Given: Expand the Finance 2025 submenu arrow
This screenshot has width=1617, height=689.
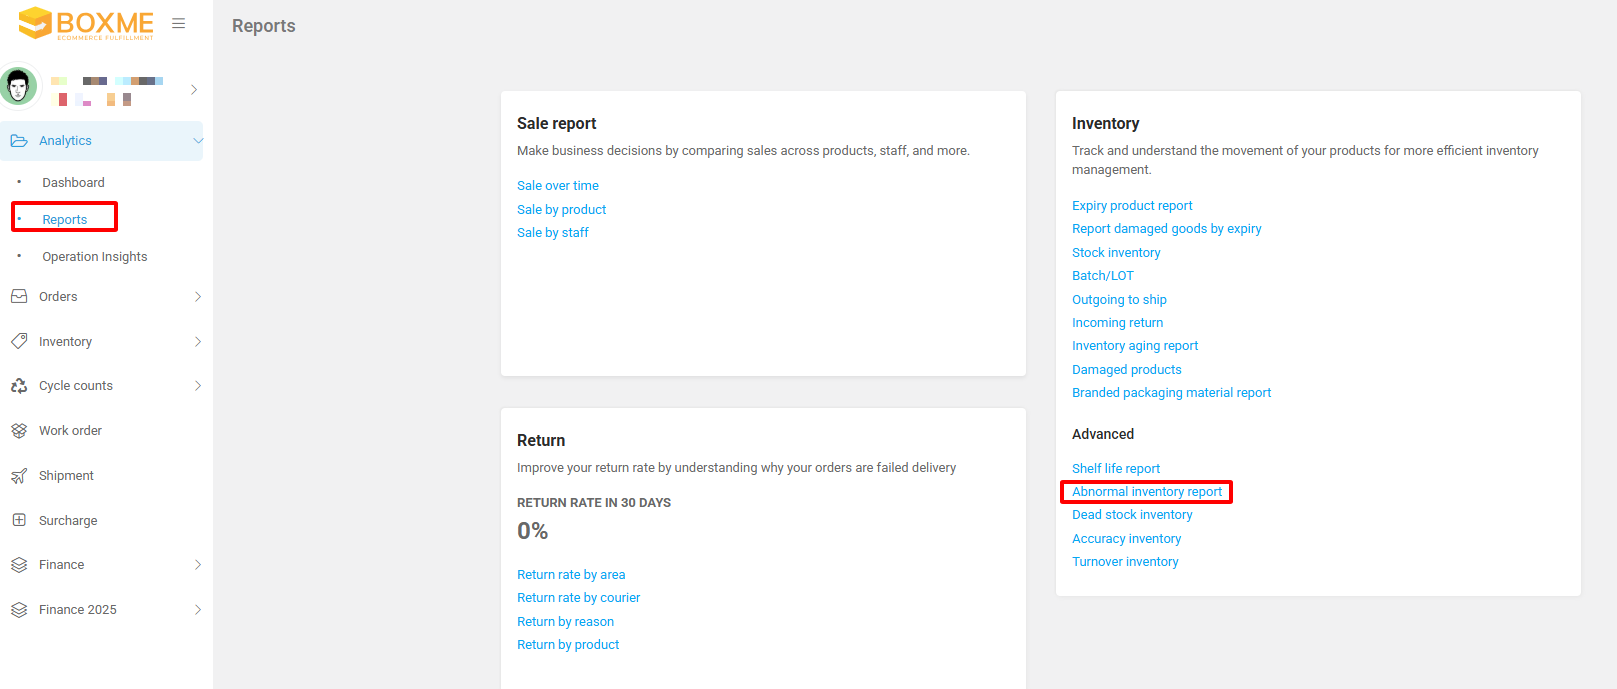Looking at the screenshot, I should [x=197, y=610].
